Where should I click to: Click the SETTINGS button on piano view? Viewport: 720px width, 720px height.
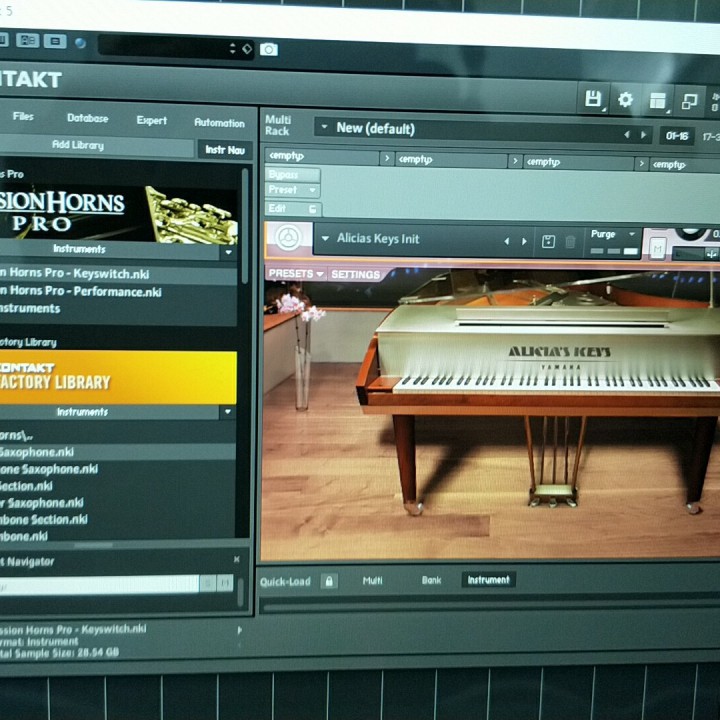(x=355, y=274)
